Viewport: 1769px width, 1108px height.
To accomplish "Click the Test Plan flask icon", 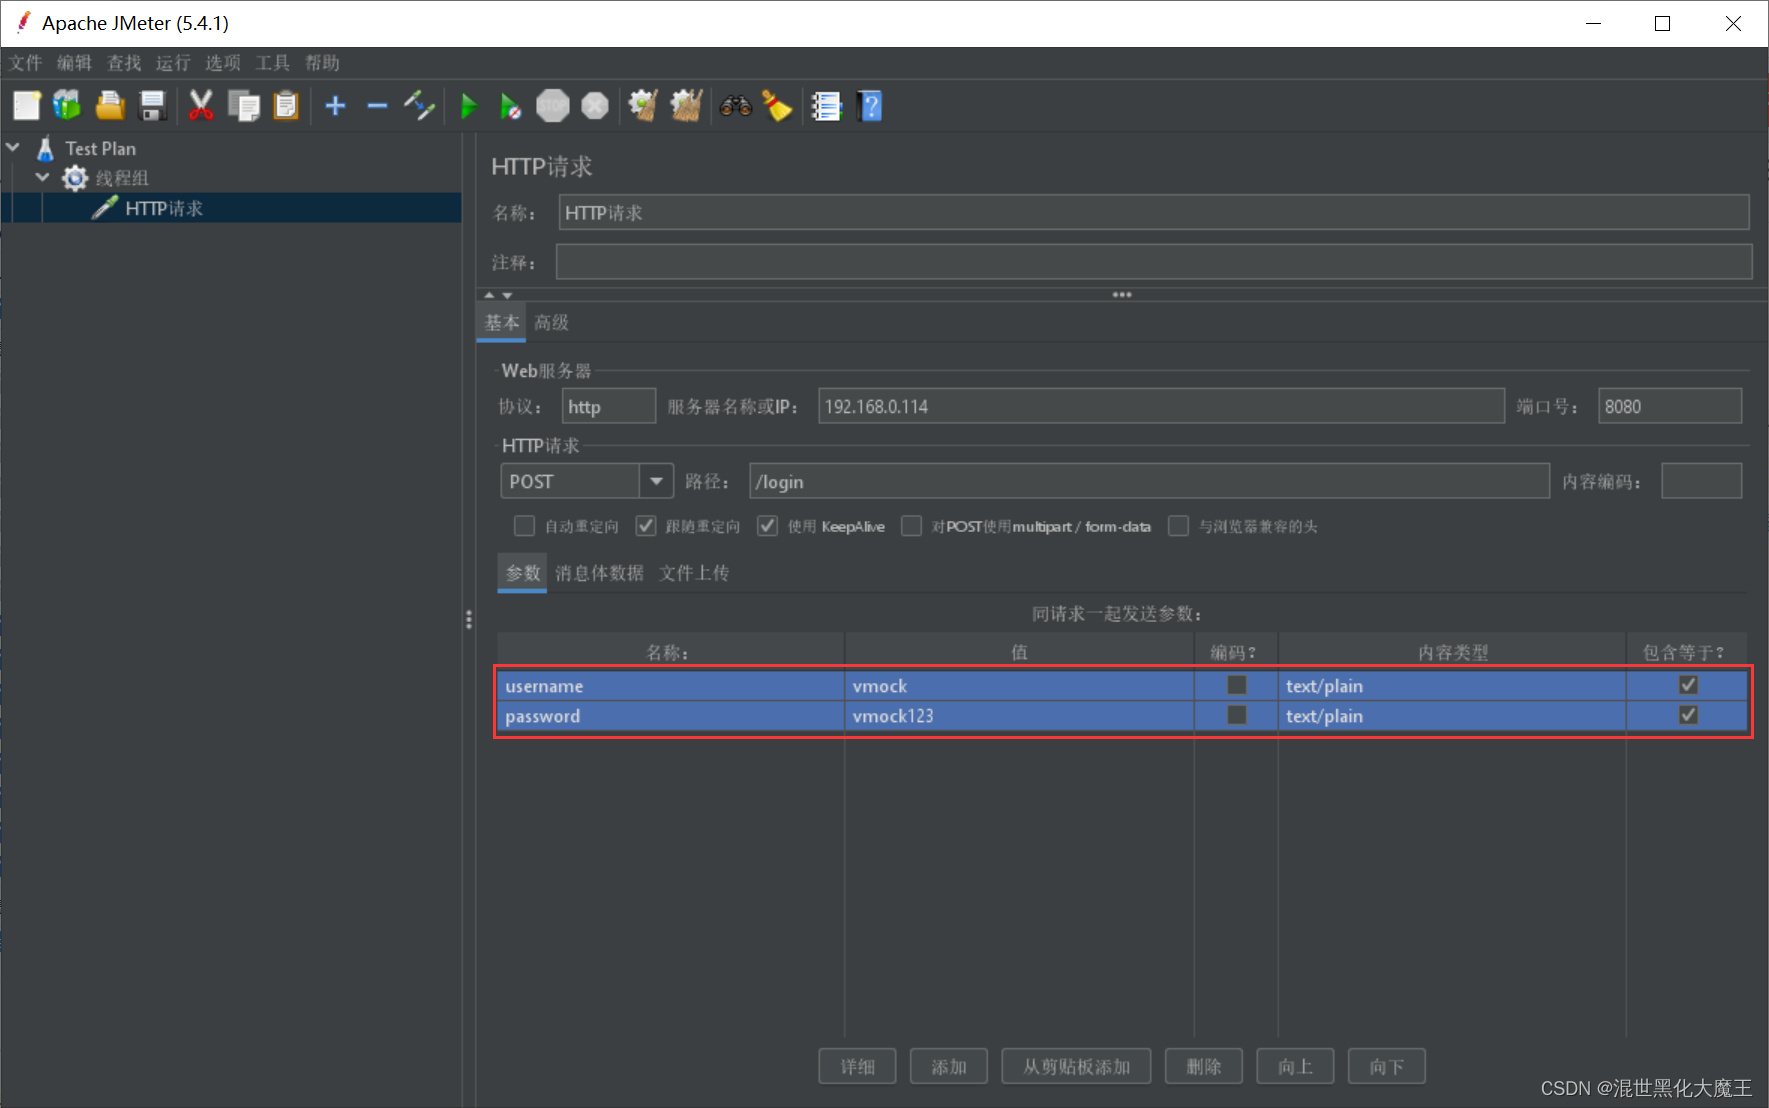I will pos(45,148).
